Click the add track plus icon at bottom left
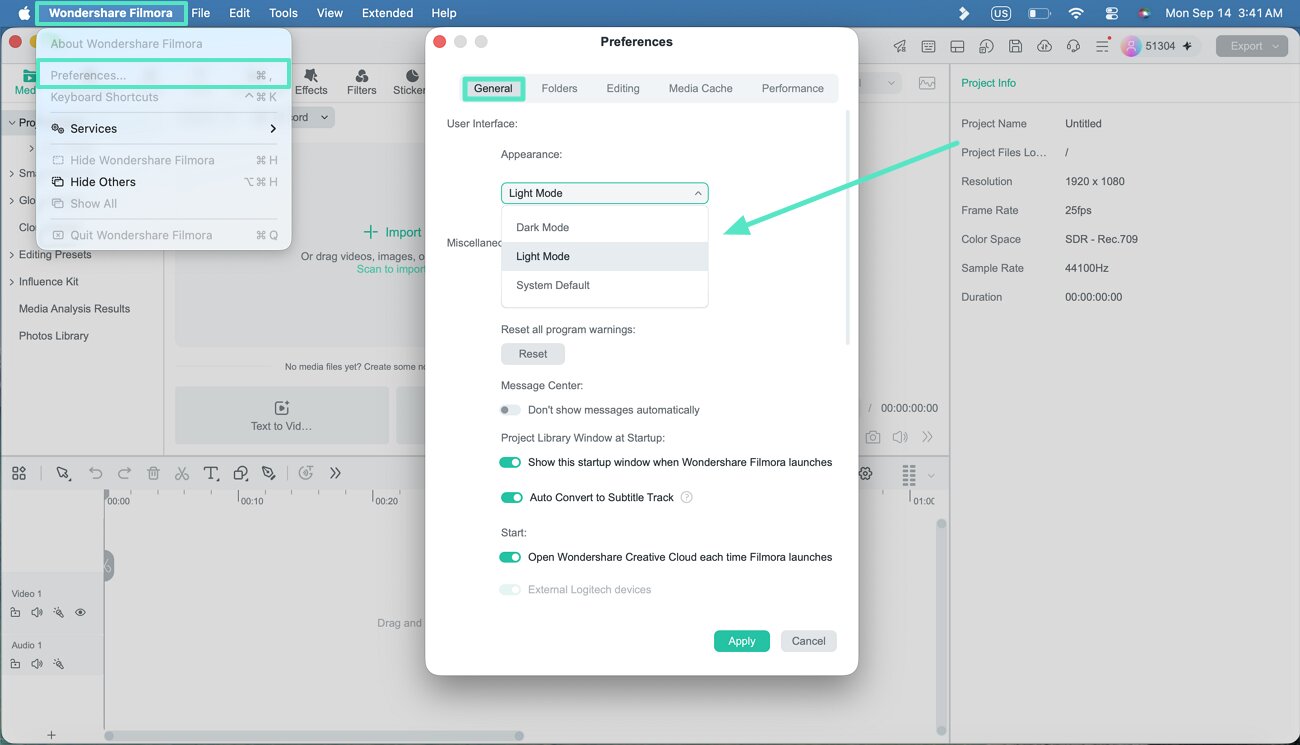This screenshot has width=1300, height=745. [51, 735]
